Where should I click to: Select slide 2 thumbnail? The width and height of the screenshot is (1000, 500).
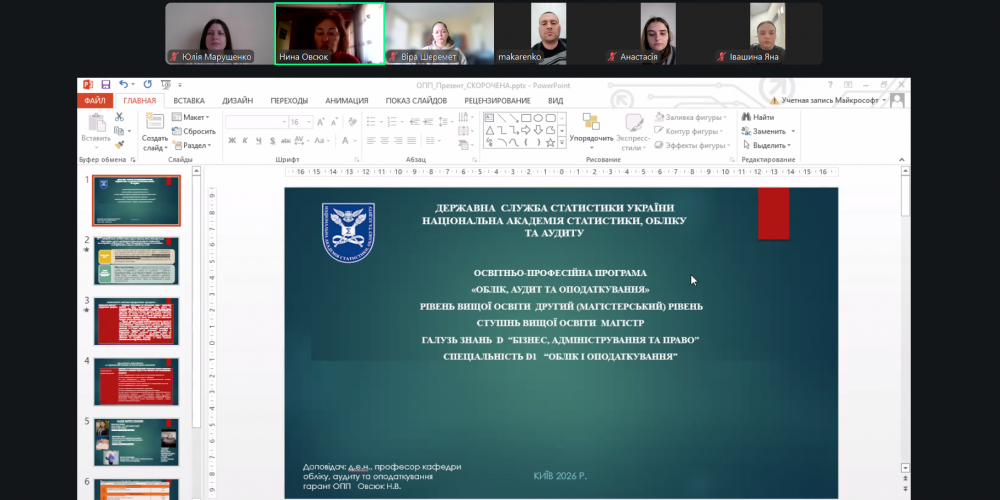tap(136, 261)
